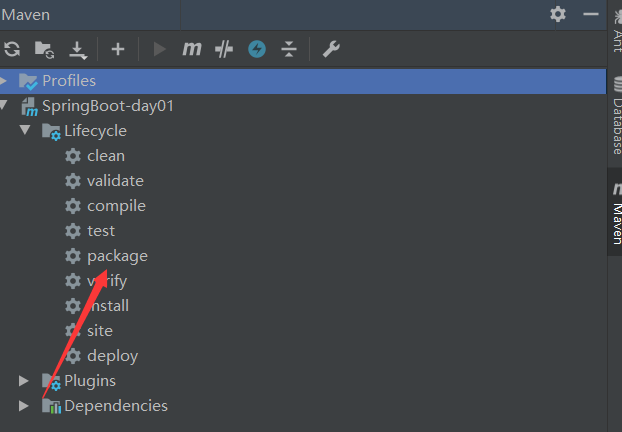Switch to the Database side tab

coord(616,116)
